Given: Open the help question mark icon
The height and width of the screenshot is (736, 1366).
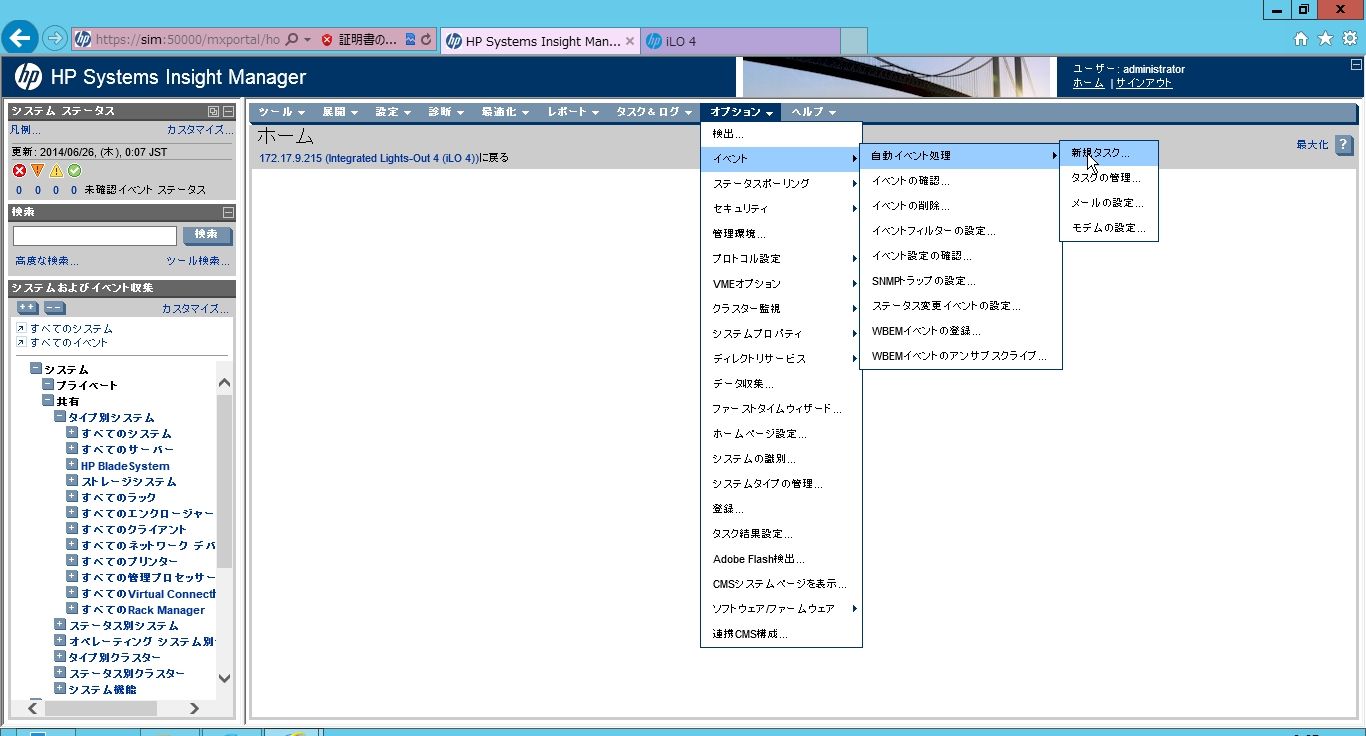Looking at the screenshot, I should tap(1344, 145).
